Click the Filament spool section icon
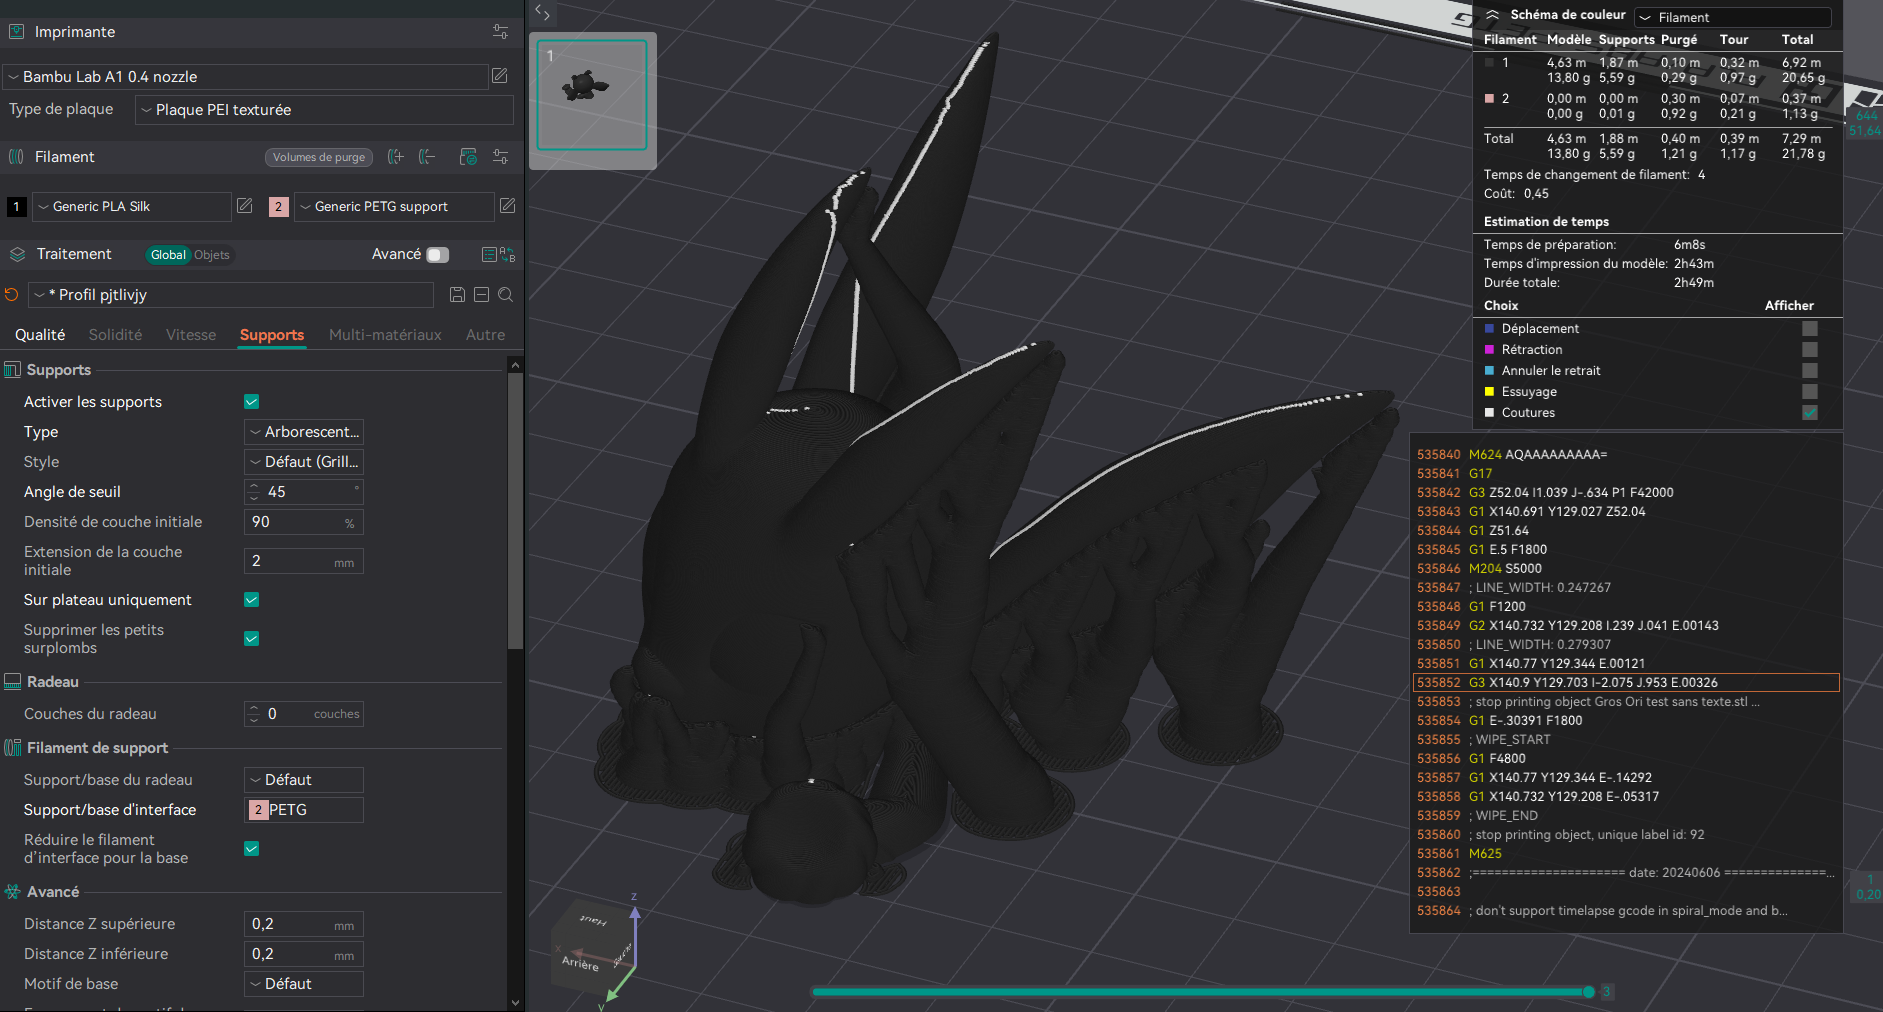 (16, 157)
